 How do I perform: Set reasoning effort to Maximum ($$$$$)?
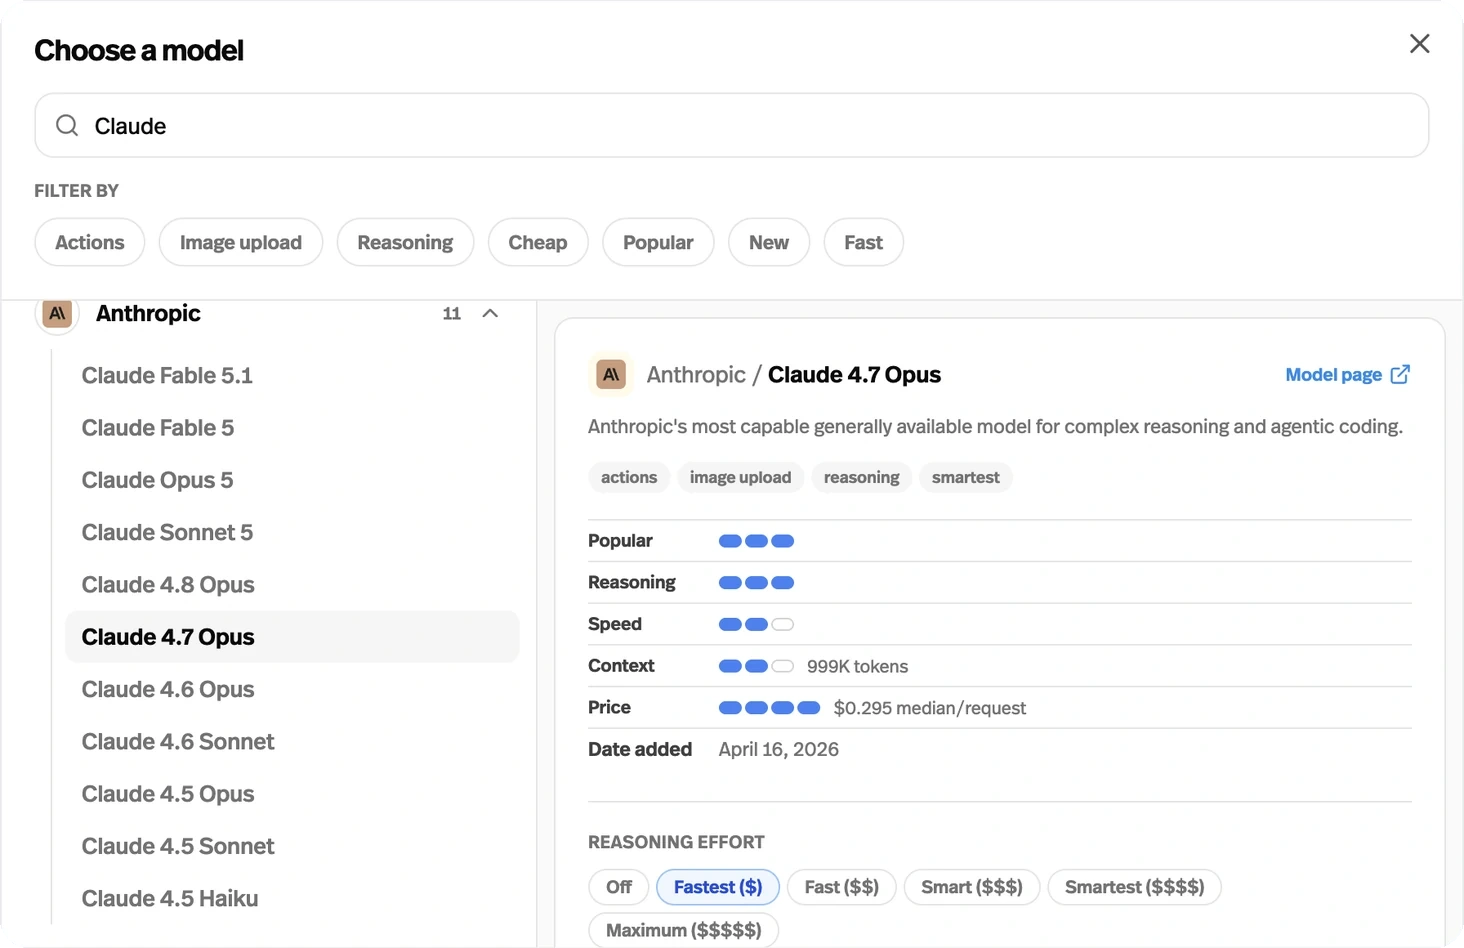coord(684,930)
